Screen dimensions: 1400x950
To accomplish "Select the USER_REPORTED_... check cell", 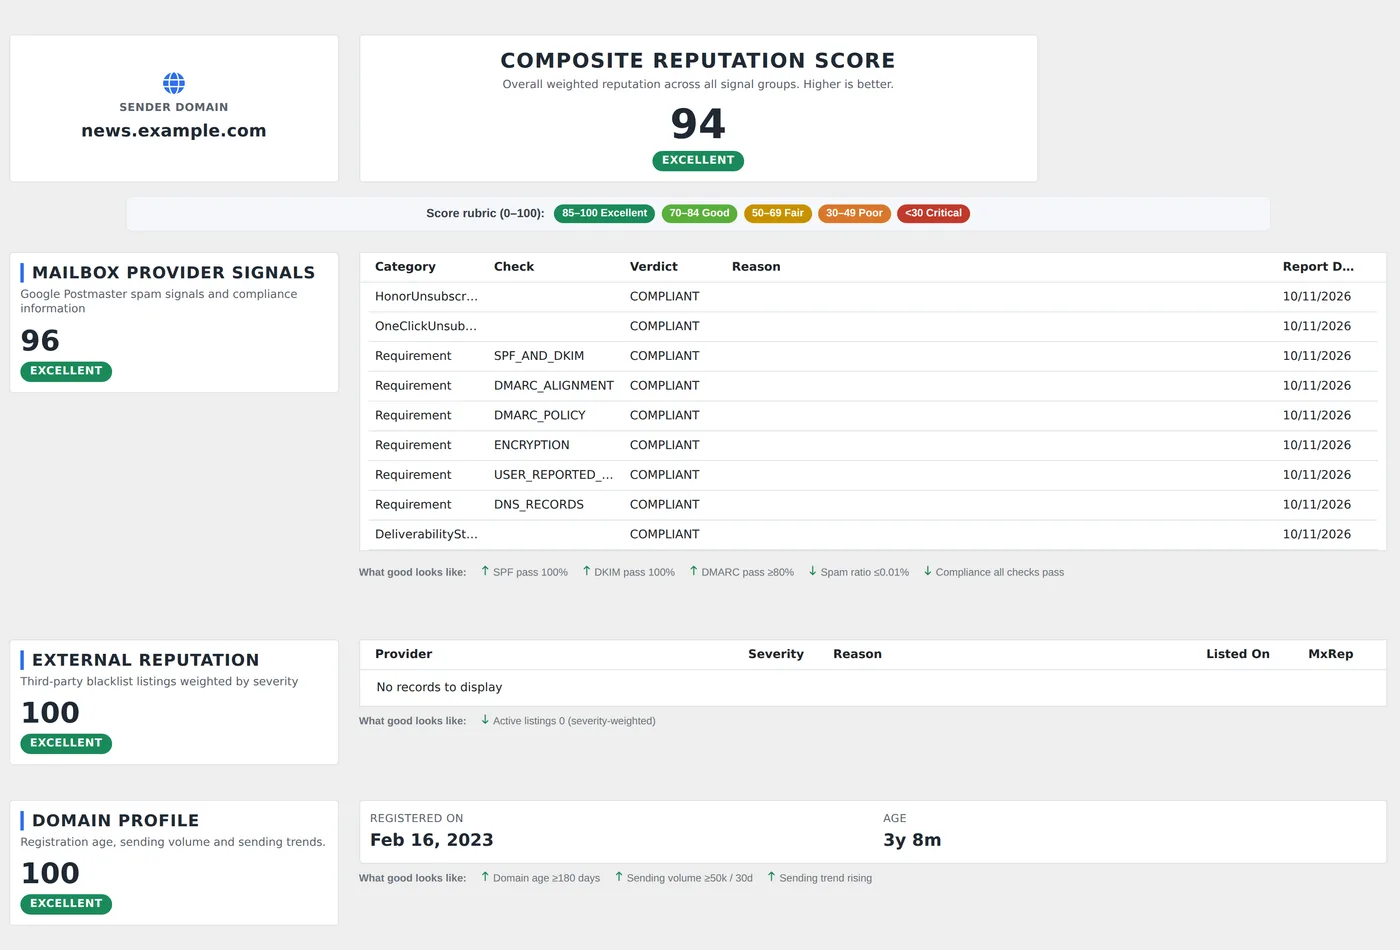I will click(554, 475).
